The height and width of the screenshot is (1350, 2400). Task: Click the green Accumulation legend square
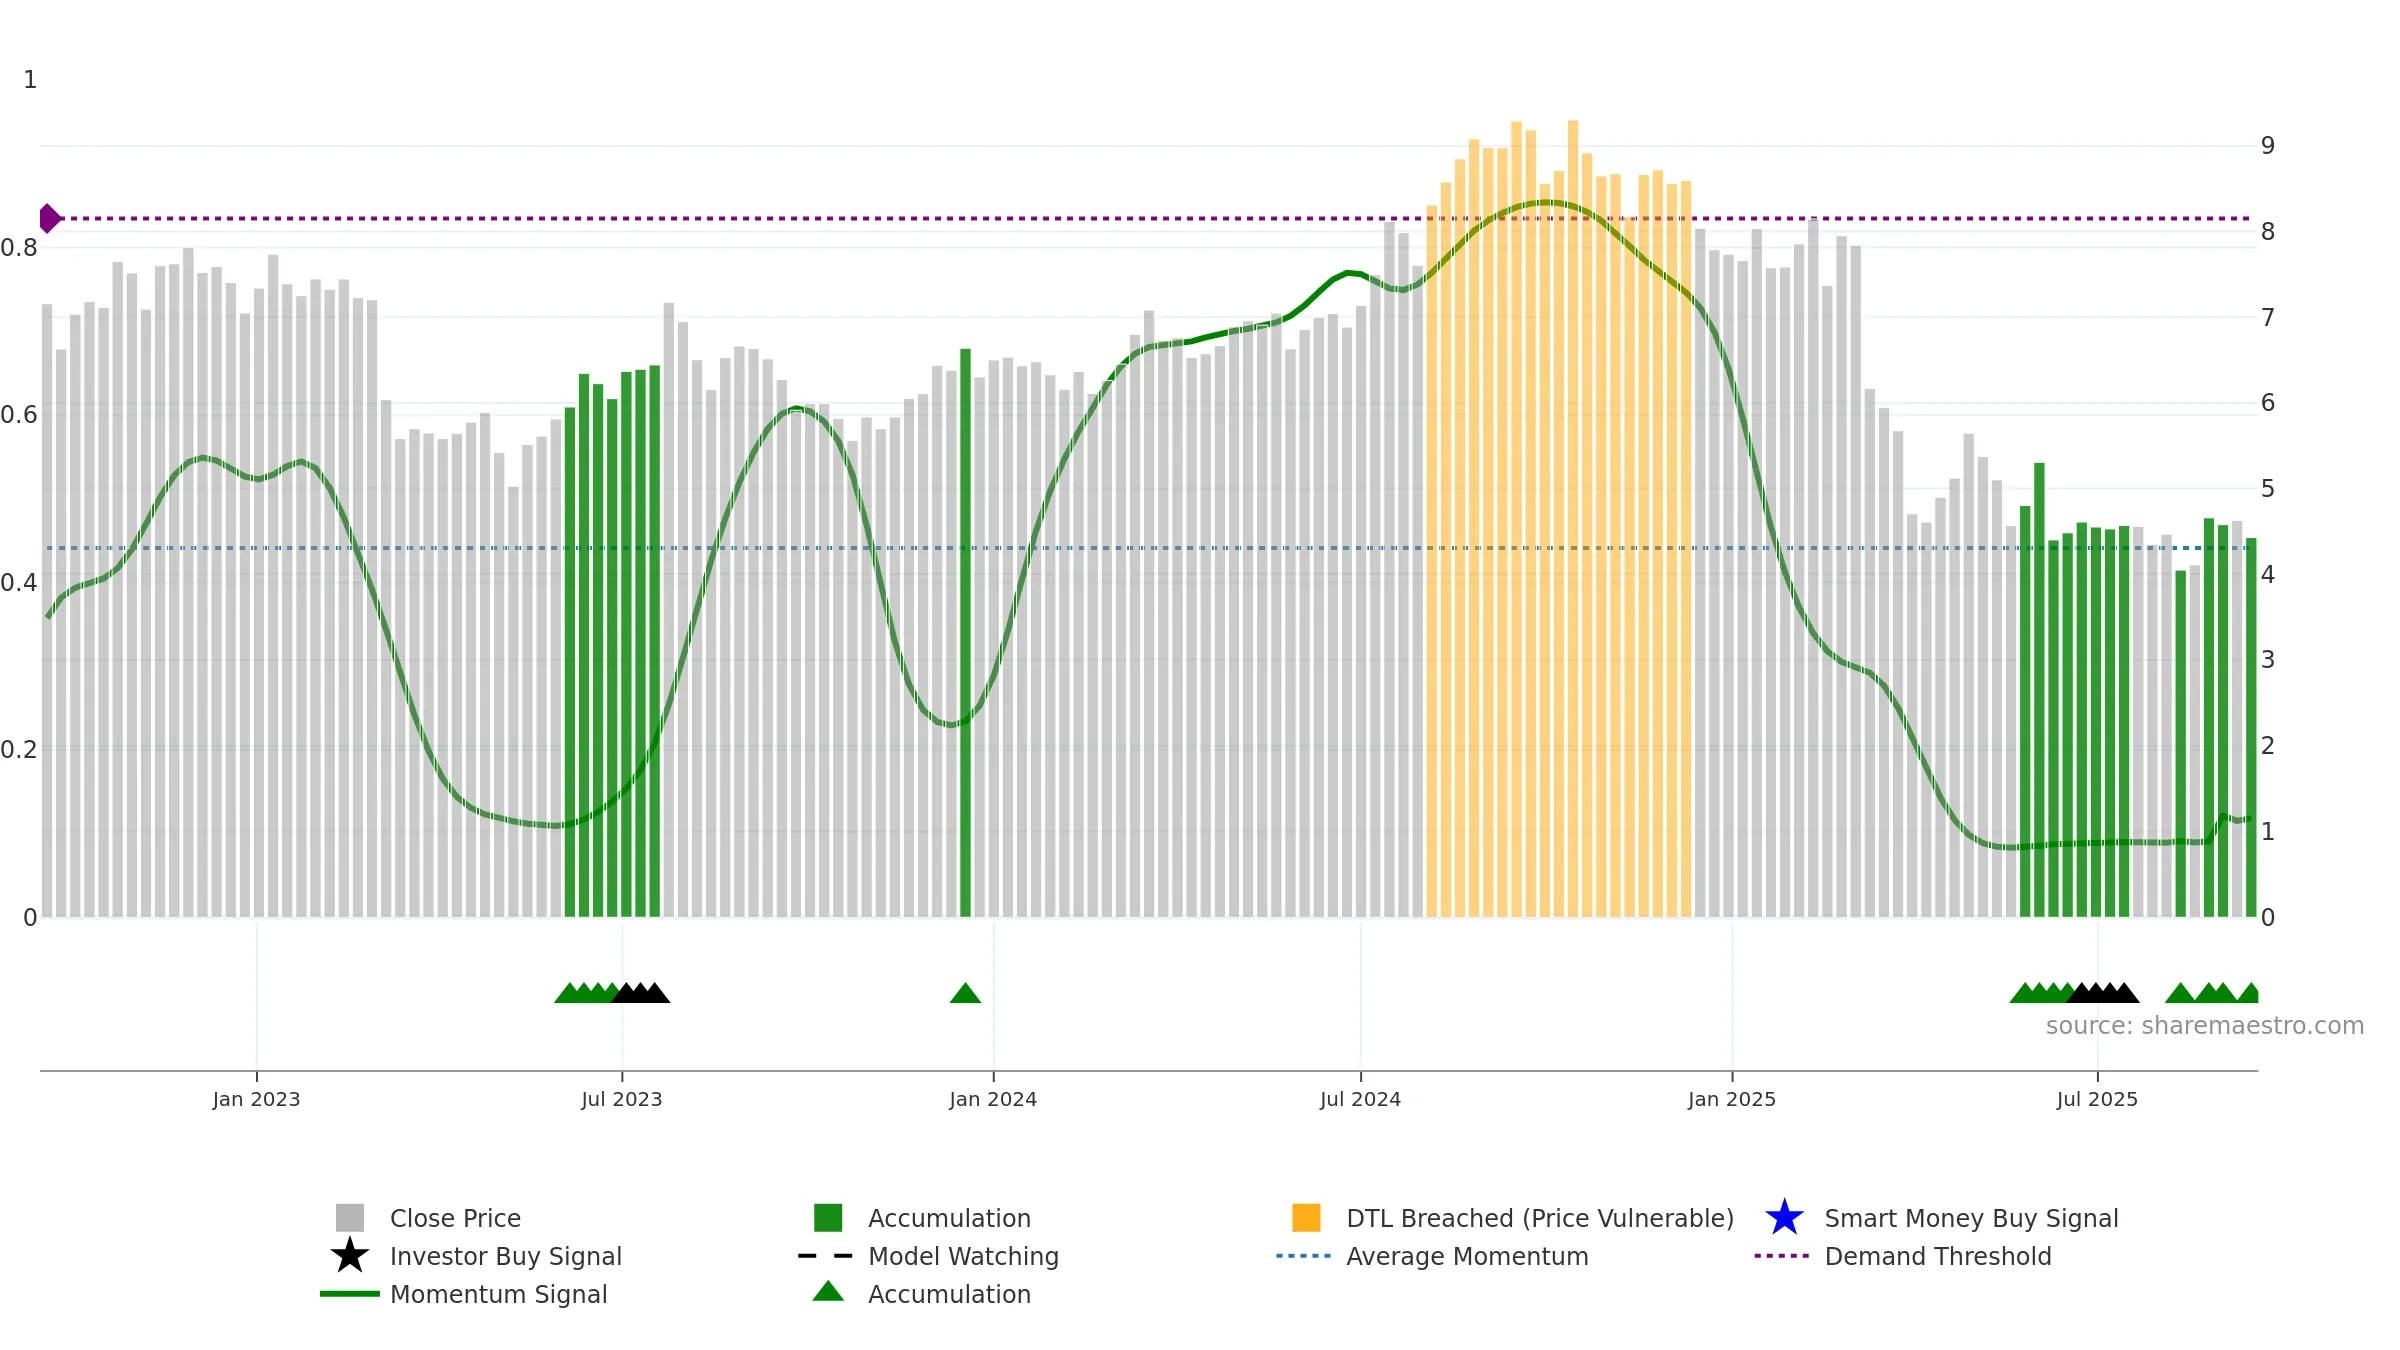[828, 1217]
